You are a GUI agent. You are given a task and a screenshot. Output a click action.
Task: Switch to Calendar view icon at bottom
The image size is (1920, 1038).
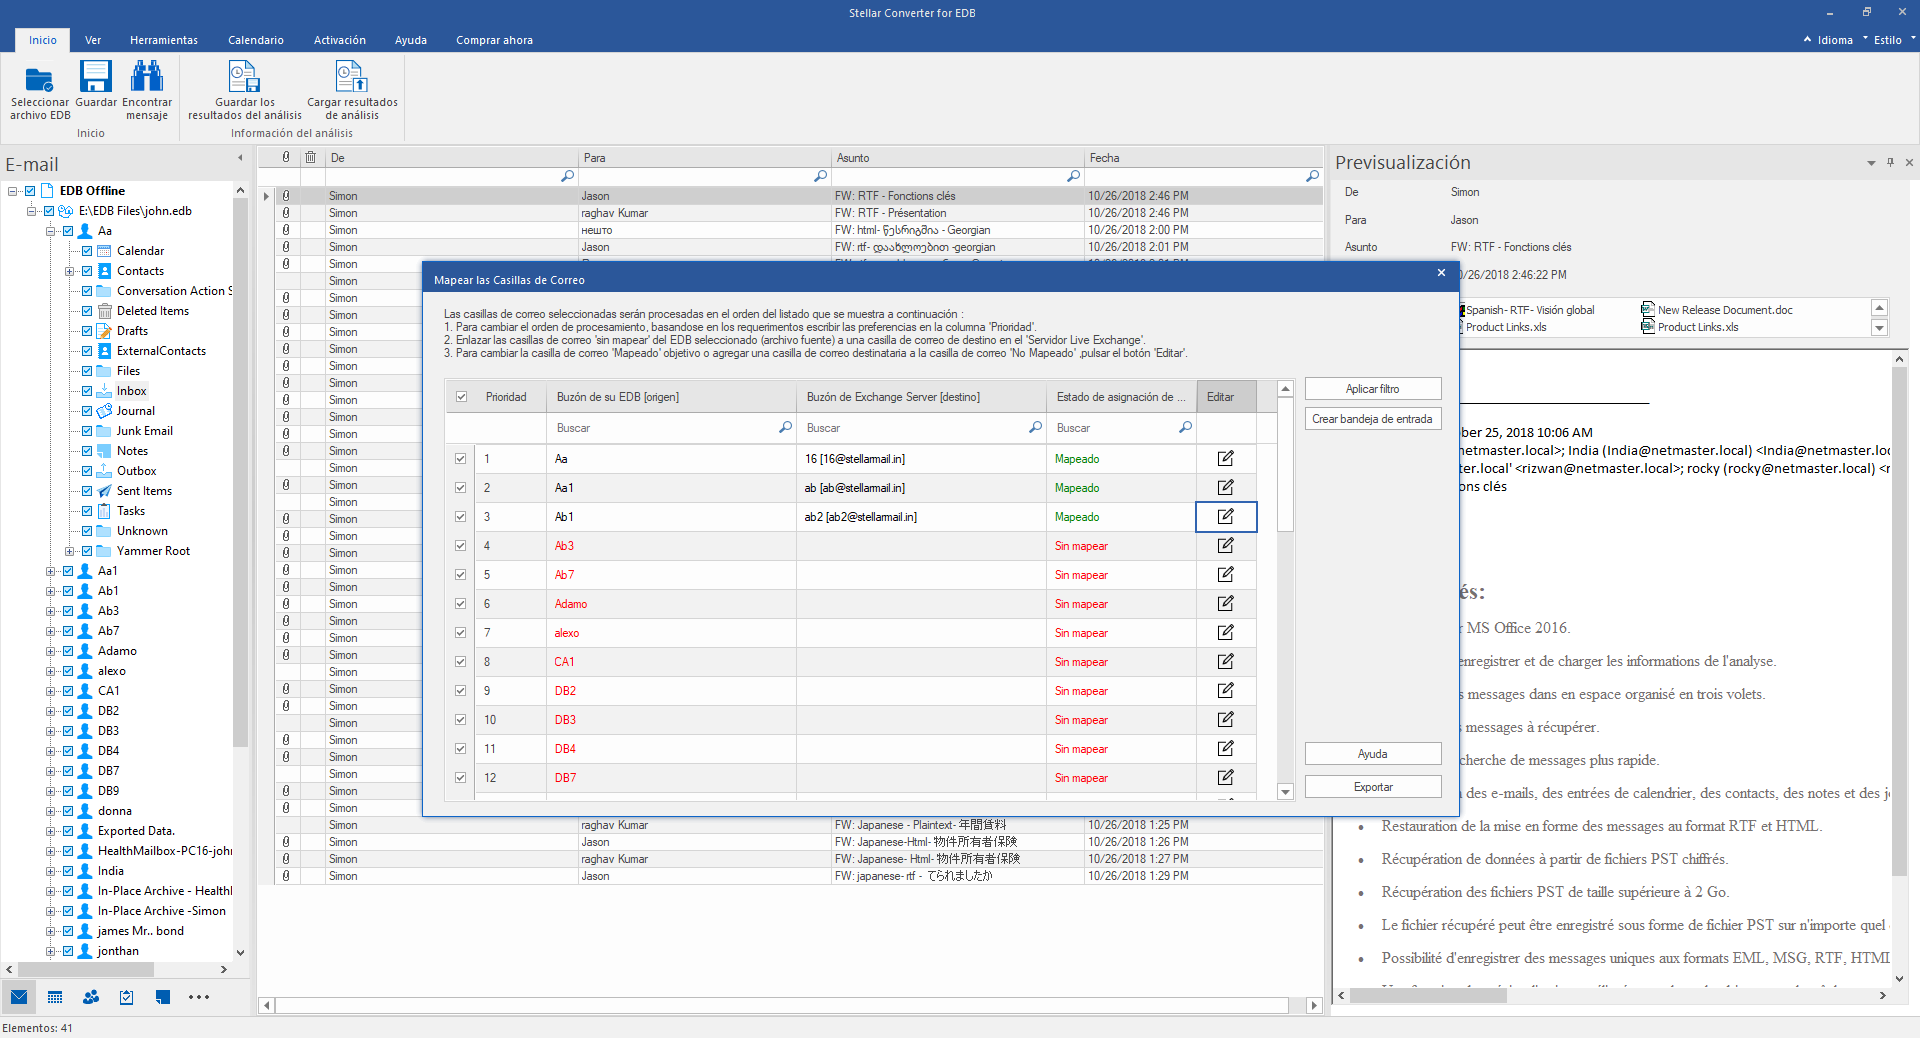pos(55,997)
